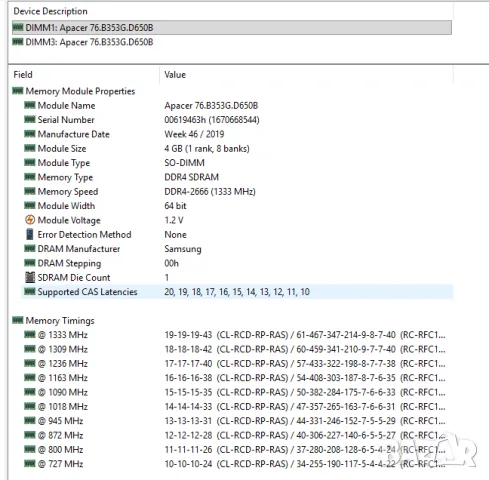489x480 pixels.
Task: Click the icon beside DRAM Manufacturer
Action: (x=30, y=248)
